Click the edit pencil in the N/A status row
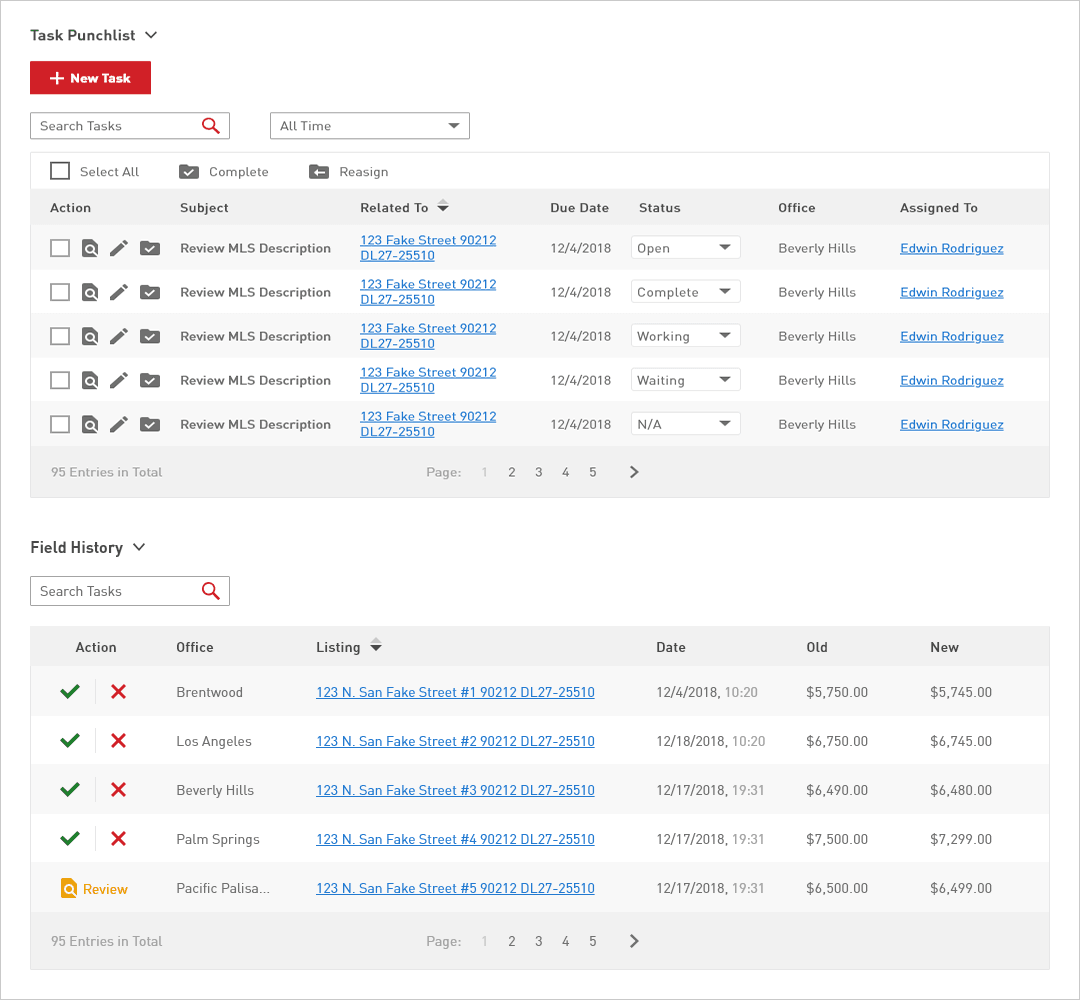Viewport: 1080px width, 1000px height. coord(119,424)
